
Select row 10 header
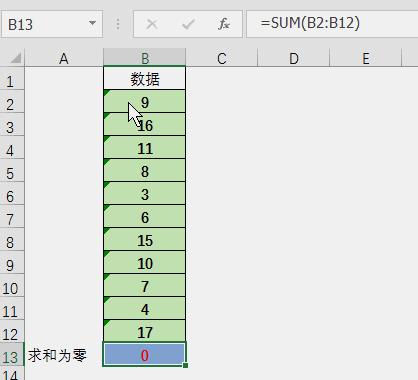[x=12, y=286]
